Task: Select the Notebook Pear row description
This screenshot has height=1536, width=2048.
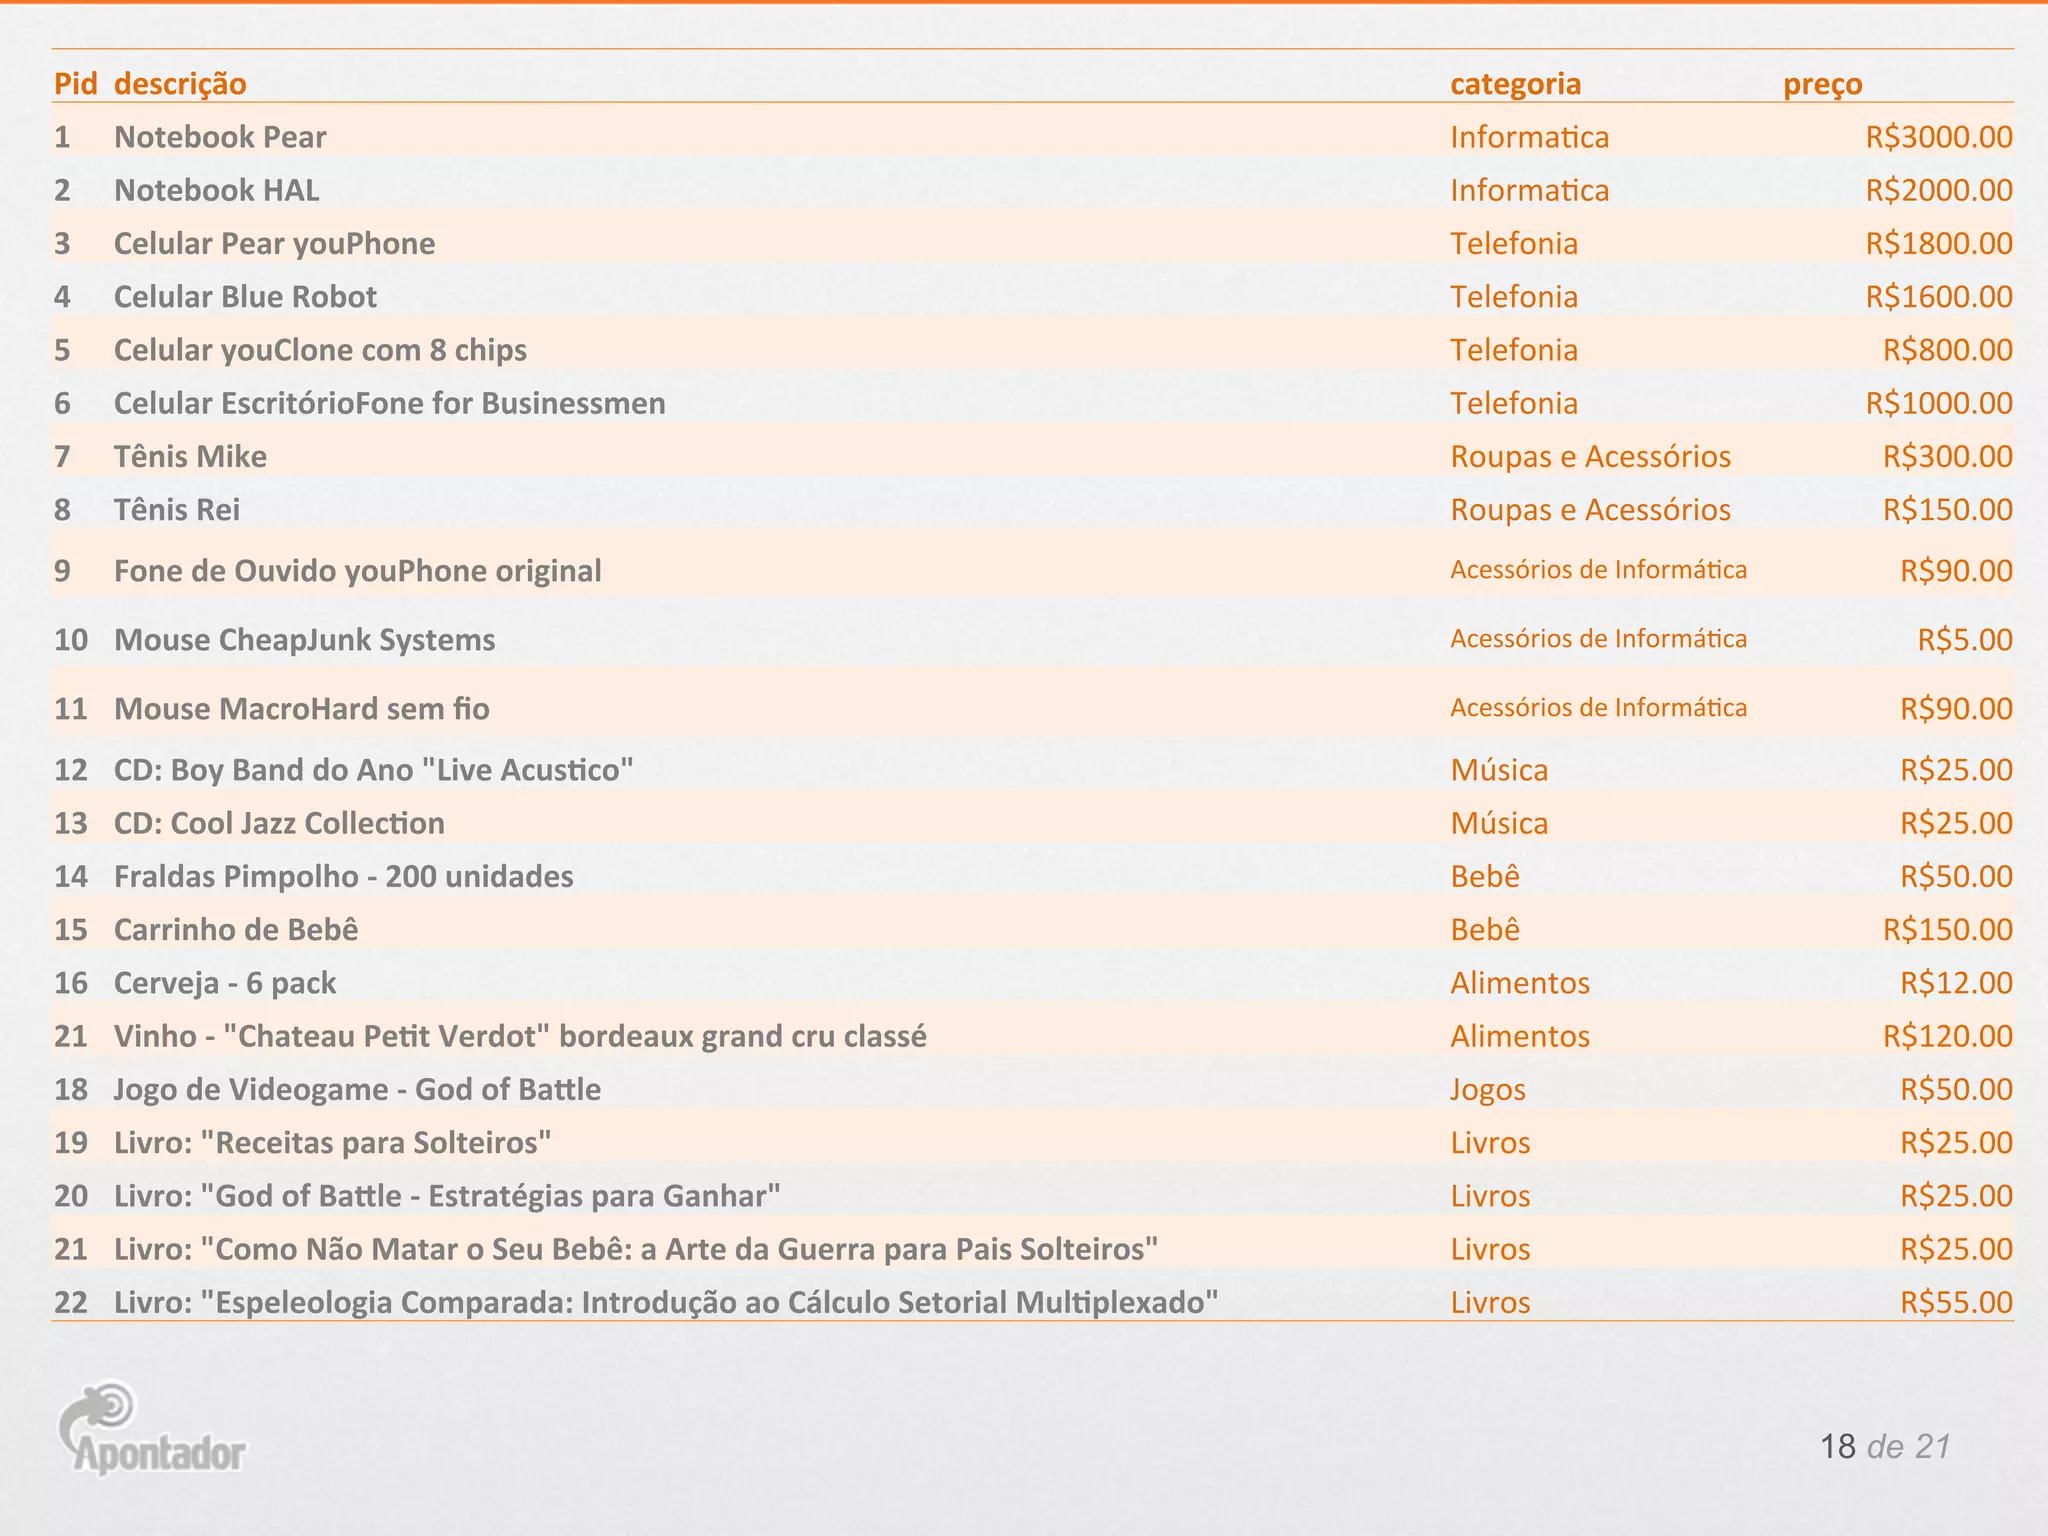Action: (220, 137)
